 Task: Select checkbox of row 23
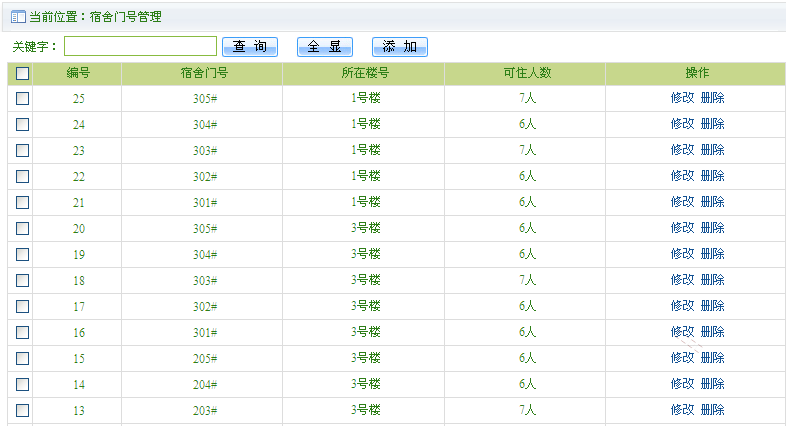pyautogui.click(x=23, y=150)
